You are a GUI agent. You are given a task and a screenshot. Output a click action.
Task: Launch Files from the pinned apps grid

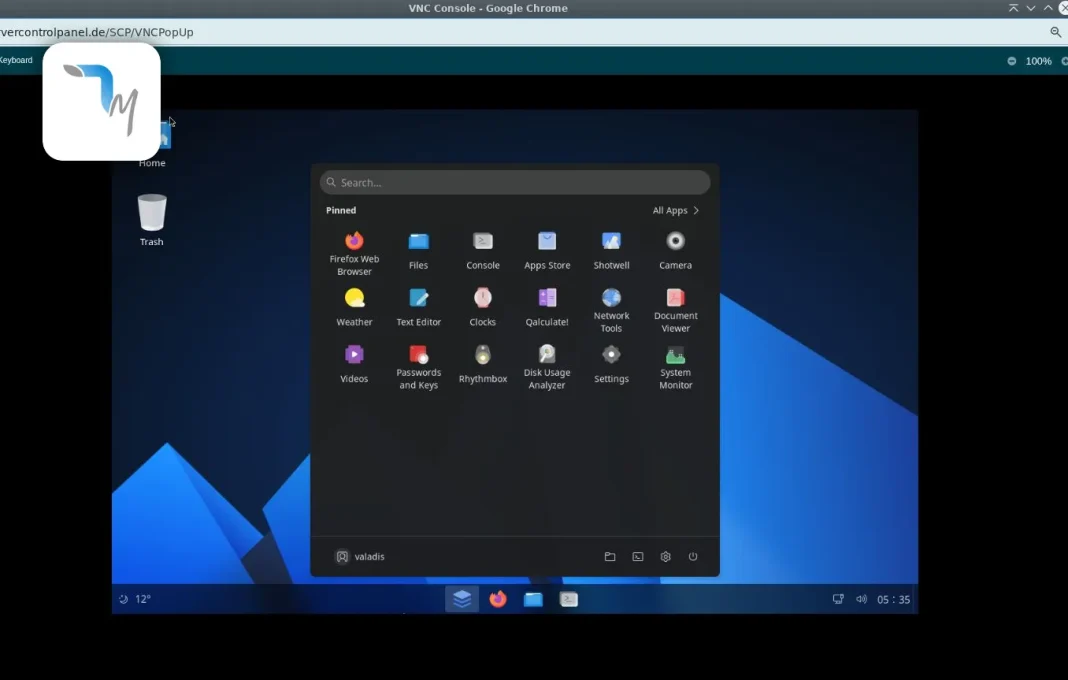coord(418,252)
